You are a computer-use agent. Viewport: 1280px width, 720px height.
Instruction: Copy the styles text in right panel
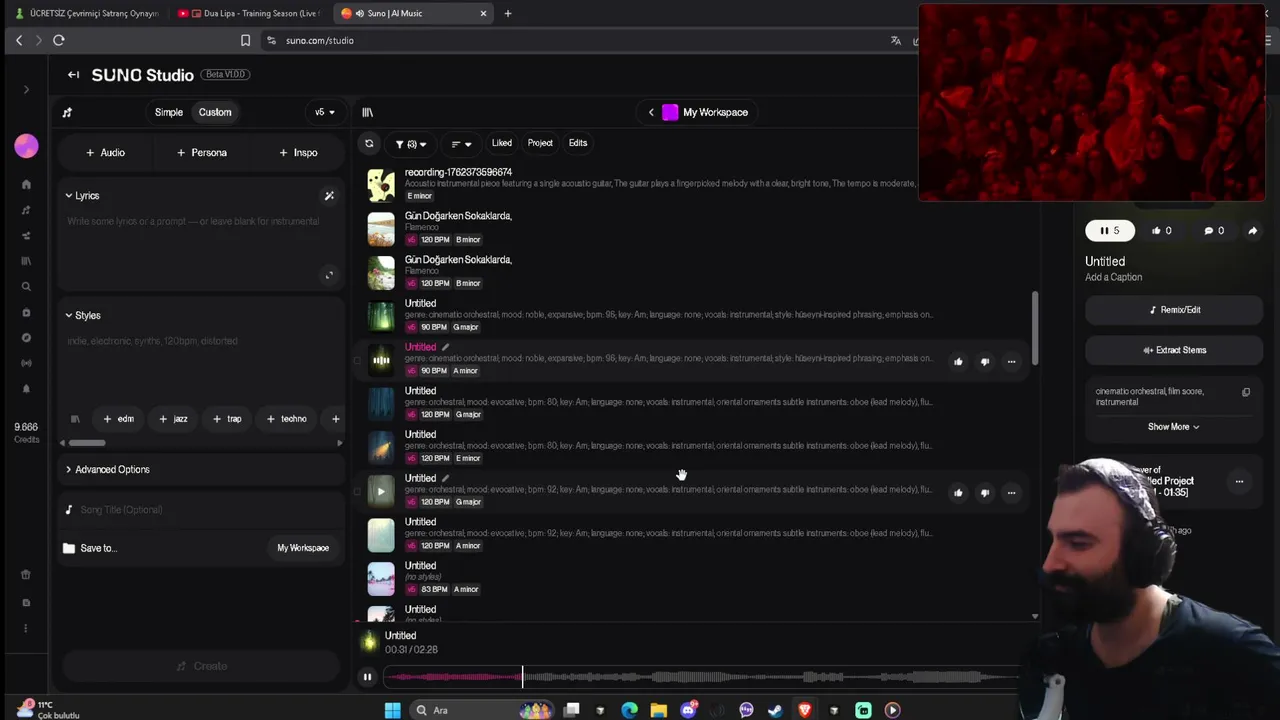pos(1246,392)
